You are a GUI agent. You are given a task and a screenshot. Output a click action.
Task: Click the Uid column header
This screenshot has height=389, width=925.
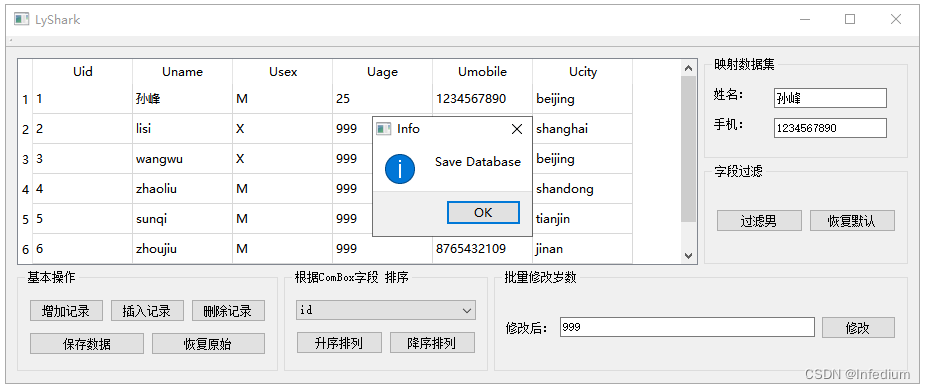tap(83, 71)
